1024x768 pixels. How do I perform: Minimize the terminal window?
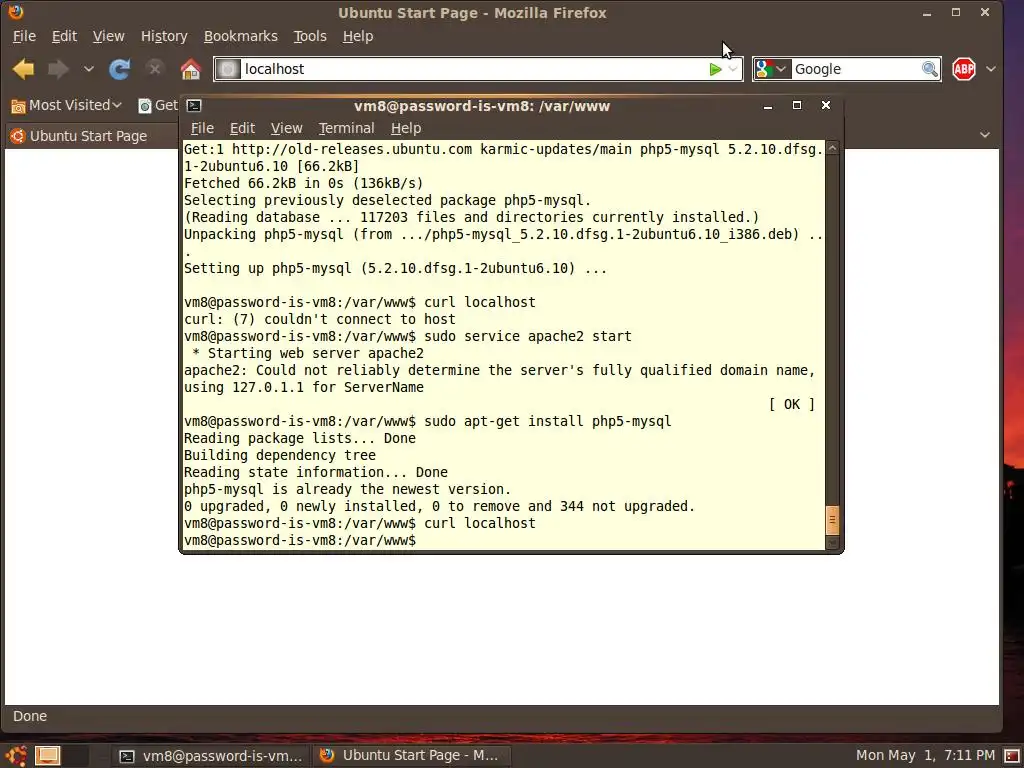[768, 106]
